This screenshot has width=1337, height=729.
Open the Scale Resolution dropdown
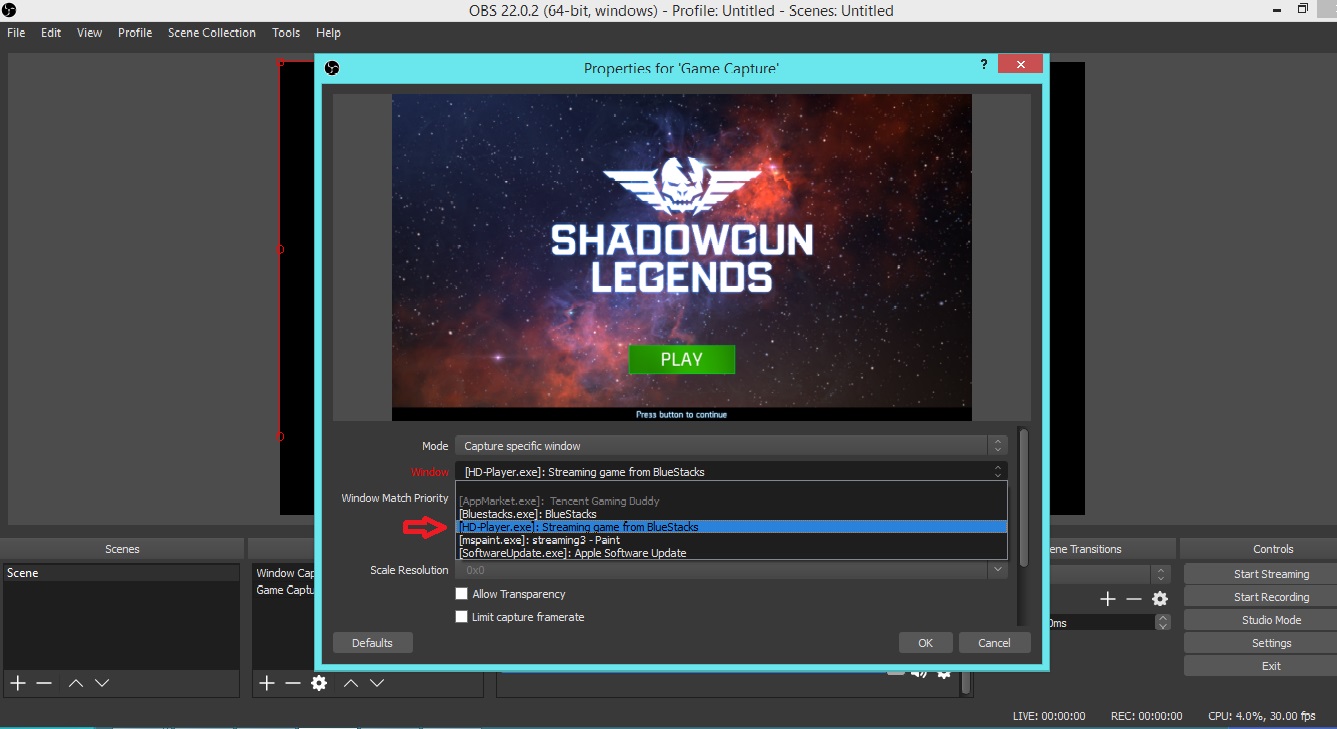997,570
